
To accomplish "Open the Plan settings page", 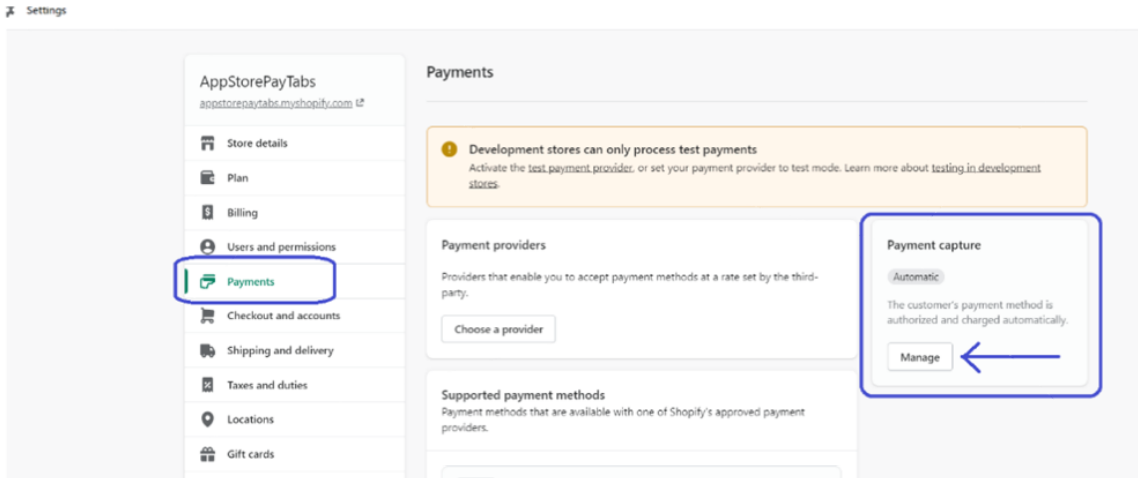I will (x=295, y=178).
